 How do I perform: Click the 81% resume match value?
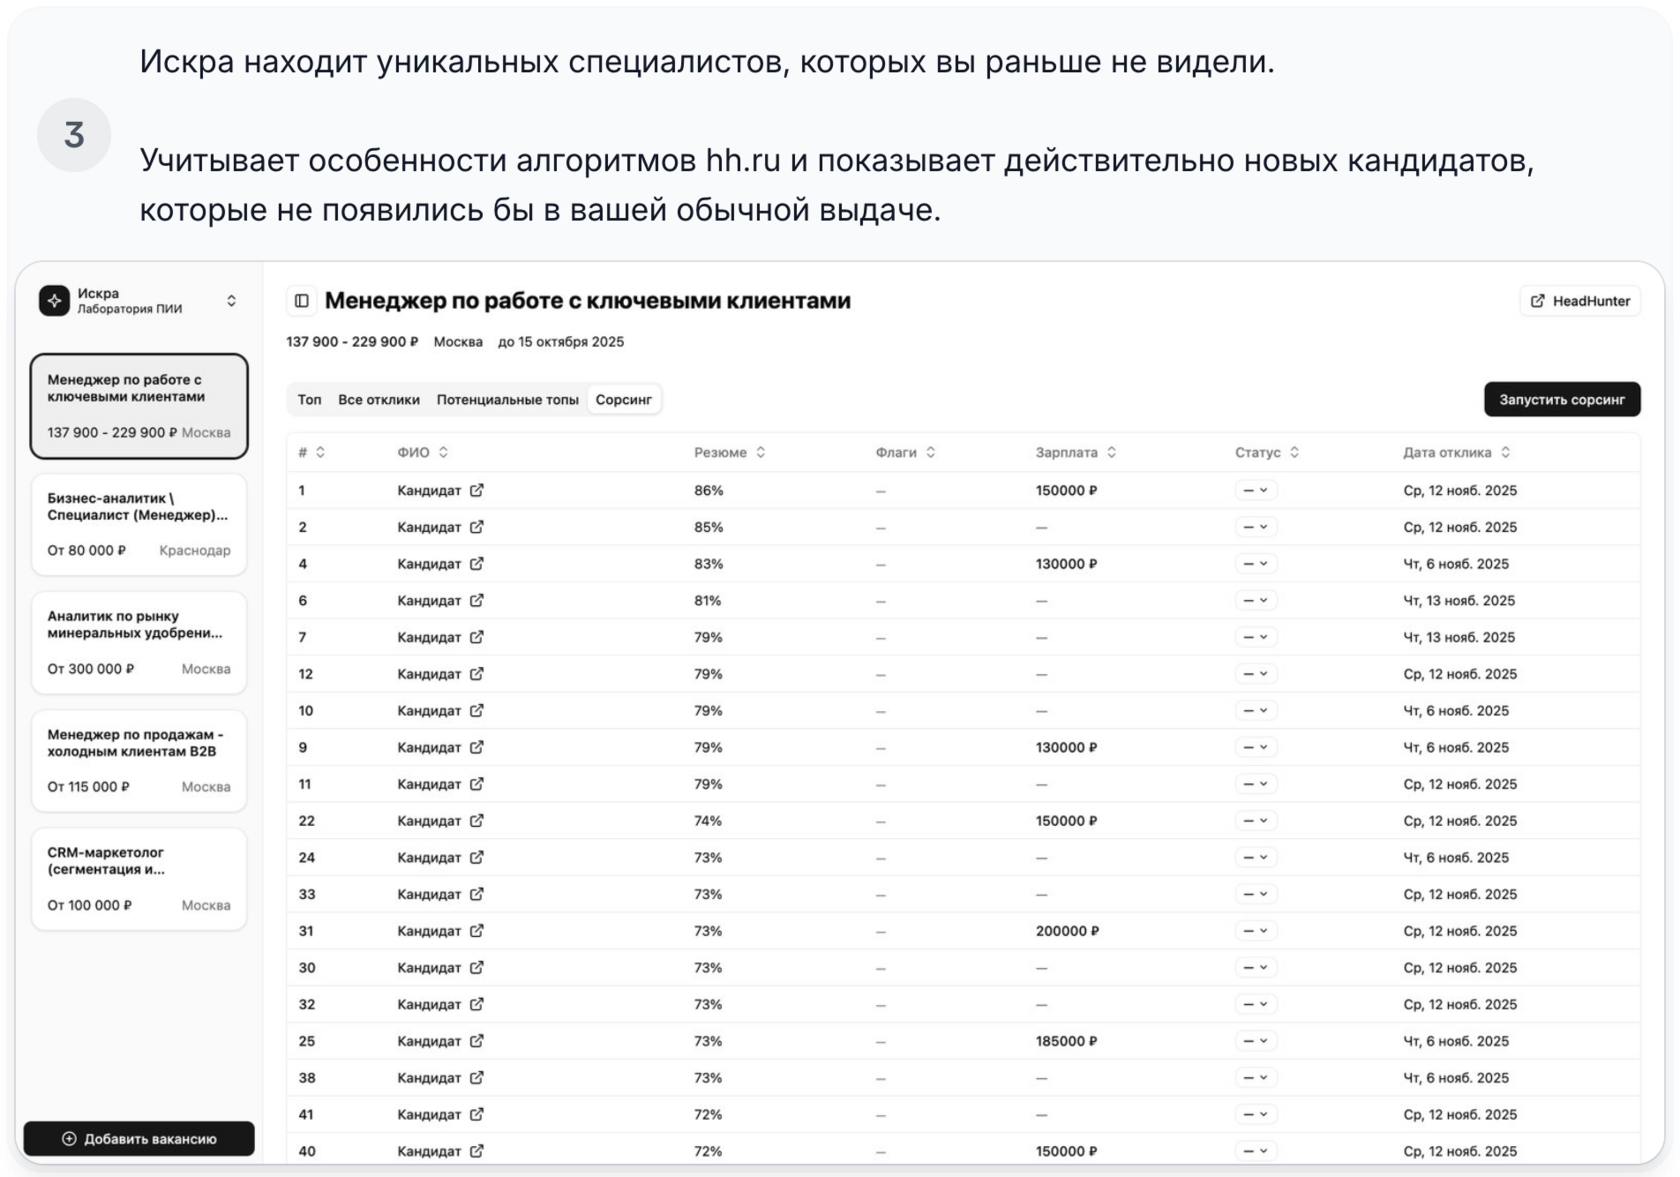point(707,600)
